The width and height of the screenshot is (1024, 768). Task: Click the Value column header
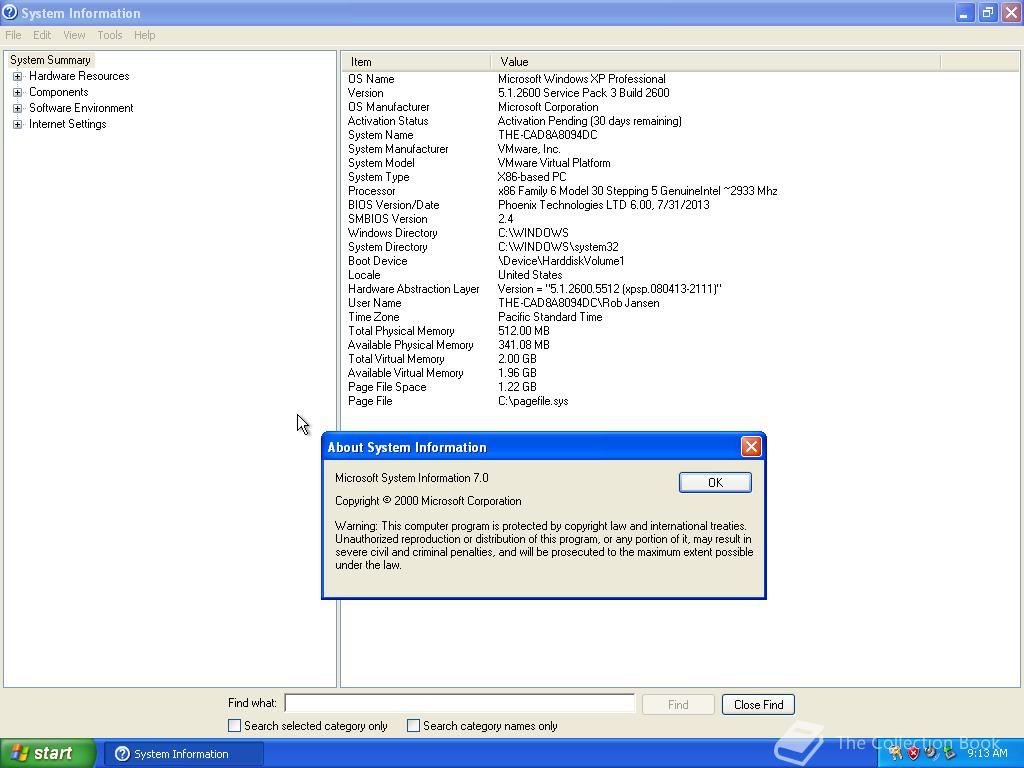pos(716,62)
